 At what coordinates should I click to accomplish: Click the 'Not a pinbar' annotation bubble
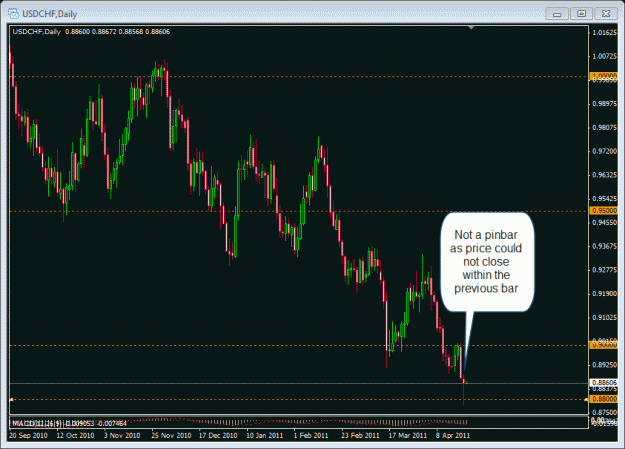(x=486, y=262)
